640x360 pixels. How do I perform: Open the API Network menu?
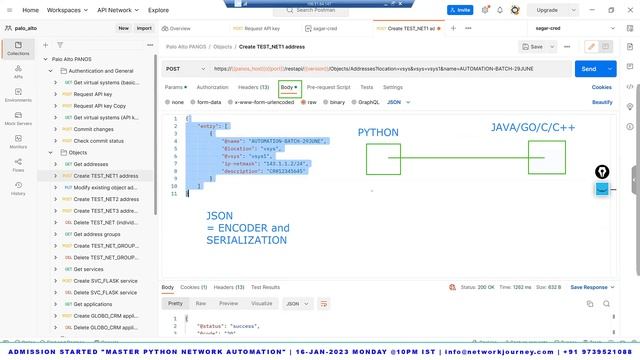click(x=118, y=10)
